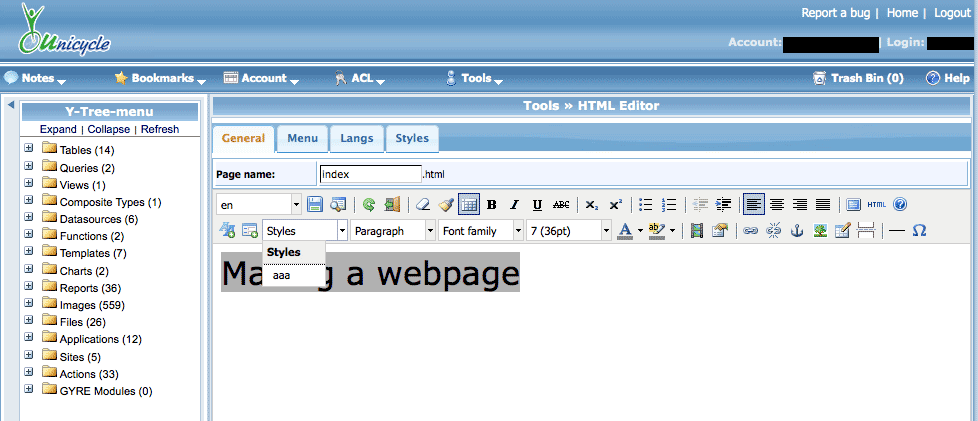
Task: Click the Collapse link in Y-Tree-menu
Action: [110, 130]
